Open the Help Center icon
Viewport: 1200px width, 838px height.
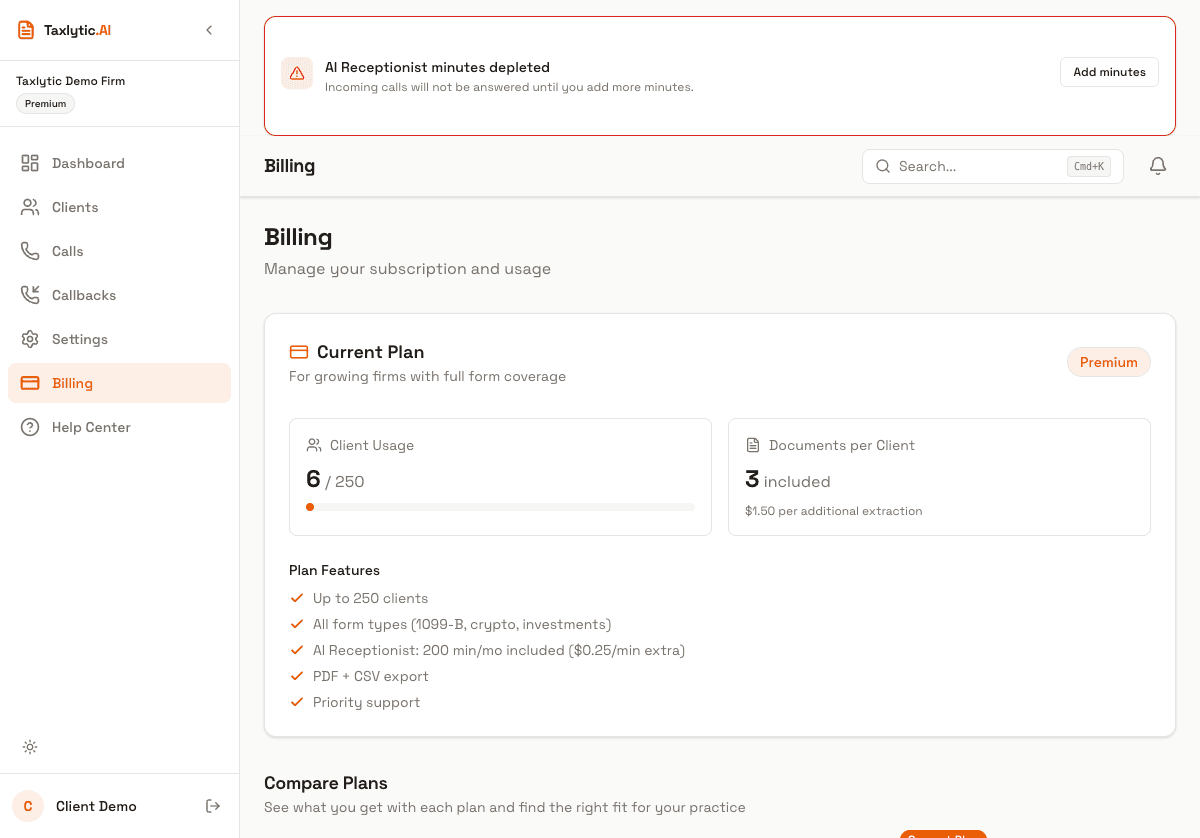click(30, 427)
